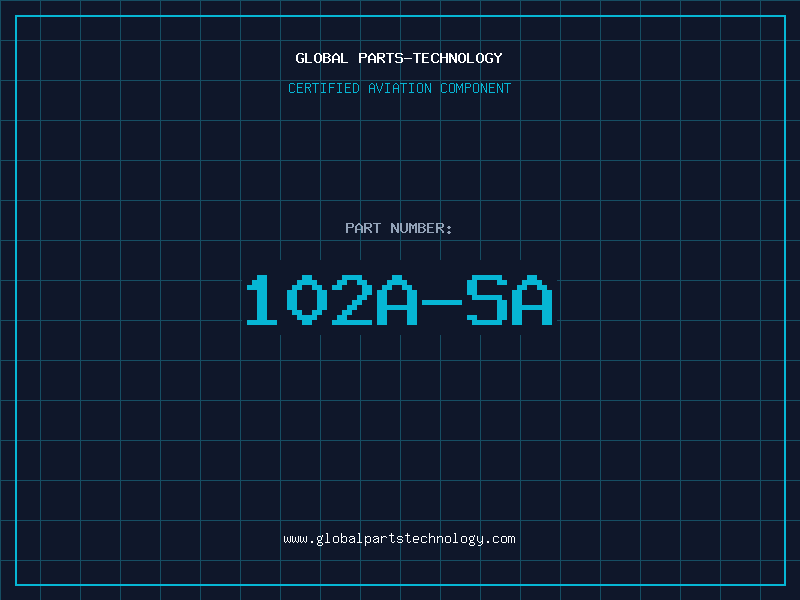Open the www.globalpartstechnology.com link
800x600 pixels.
[x=399, y=539]
